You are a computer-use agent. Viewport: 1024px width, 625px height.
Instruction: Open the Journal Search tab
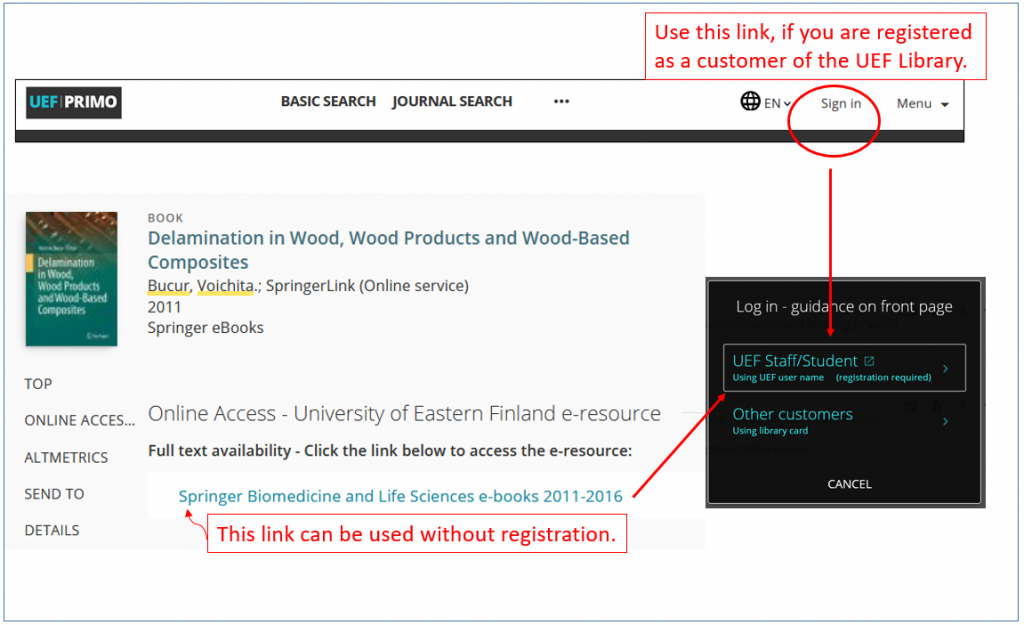[x=452, y=101]
